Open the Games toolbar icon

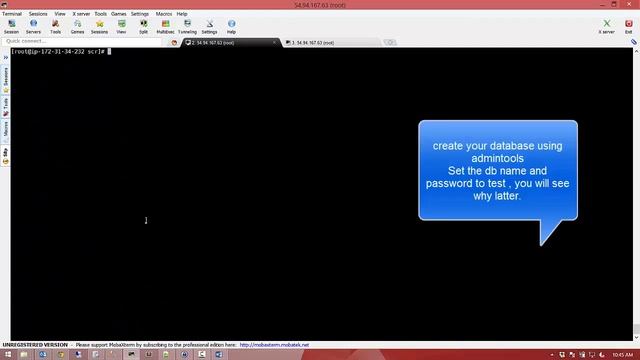[x=78, y=27]
